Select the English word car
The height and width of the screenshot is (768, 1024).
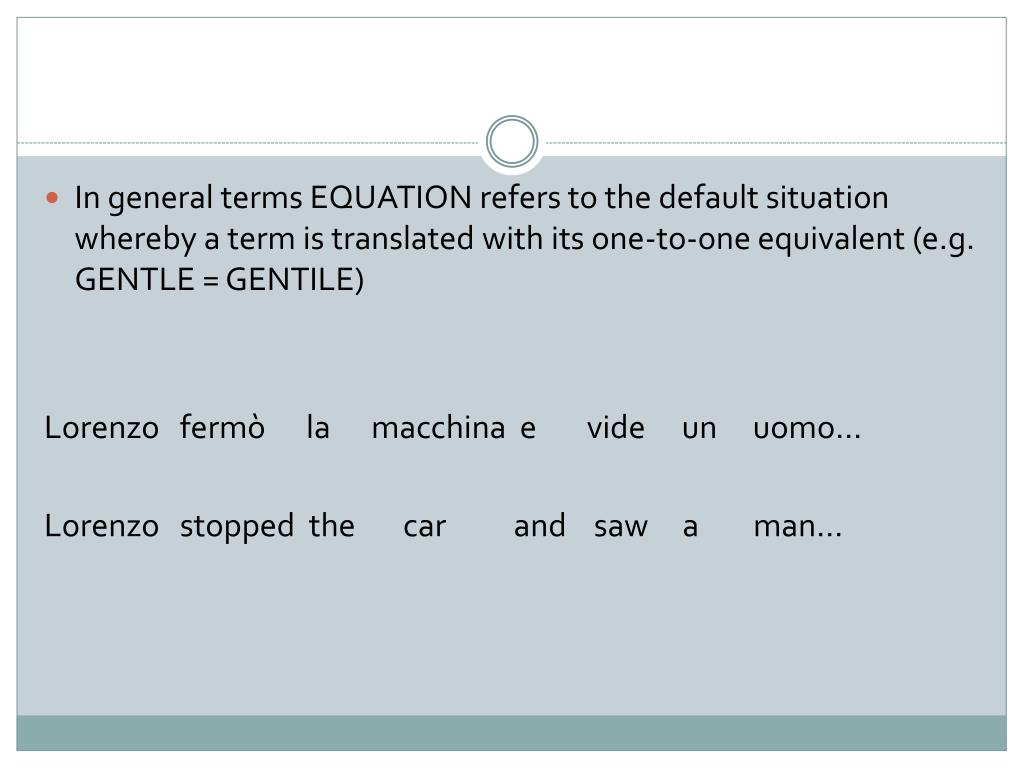424,527
